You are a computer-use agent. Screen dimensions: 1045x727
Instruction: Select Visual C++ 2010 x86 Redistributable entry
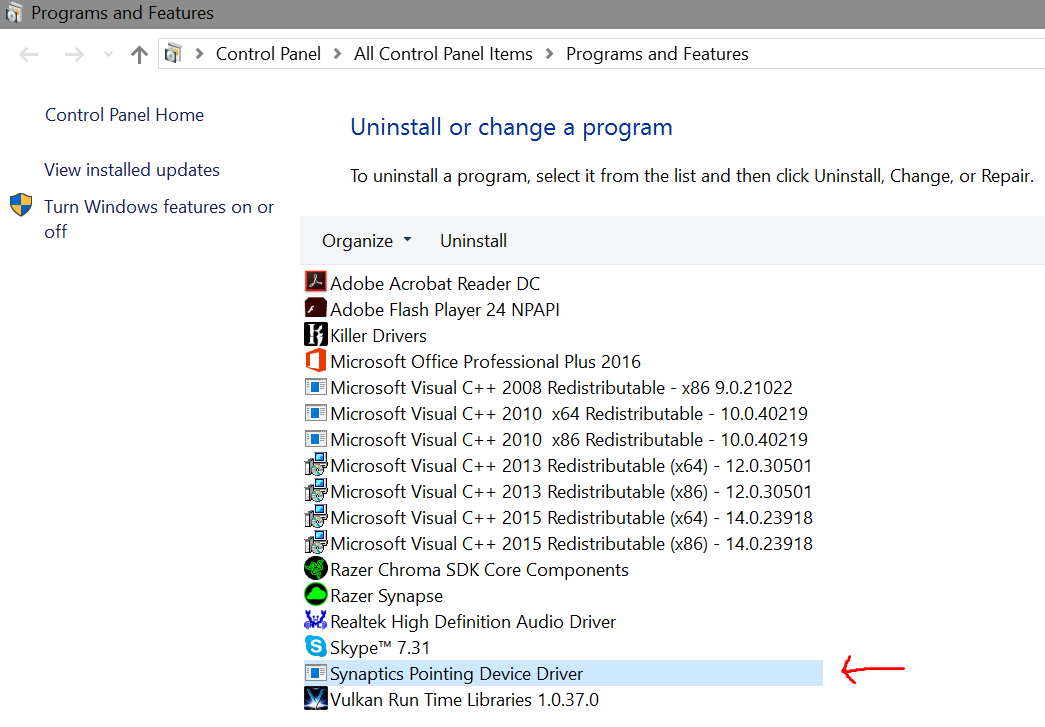[x=568, y=439]
